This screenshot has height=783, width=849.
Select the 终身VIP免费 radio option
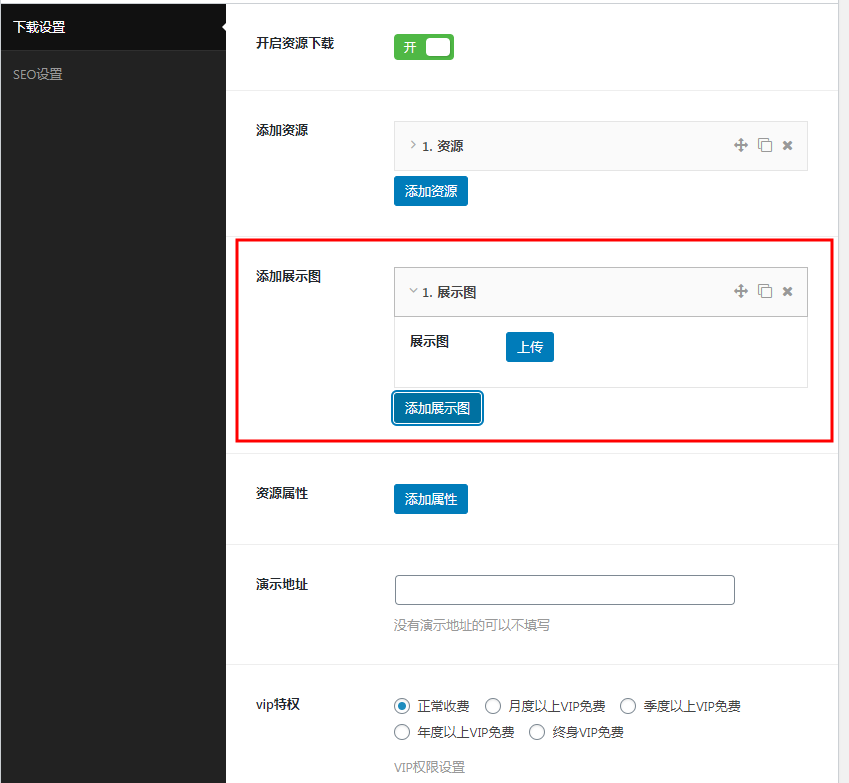537,732
